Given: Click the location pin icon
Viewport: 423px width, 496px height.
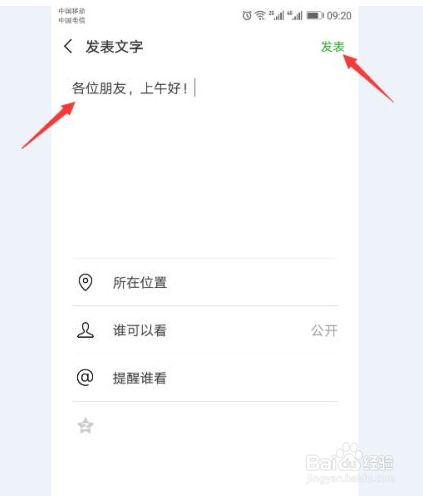Looking at the screenshot, I should coord(85,282).
